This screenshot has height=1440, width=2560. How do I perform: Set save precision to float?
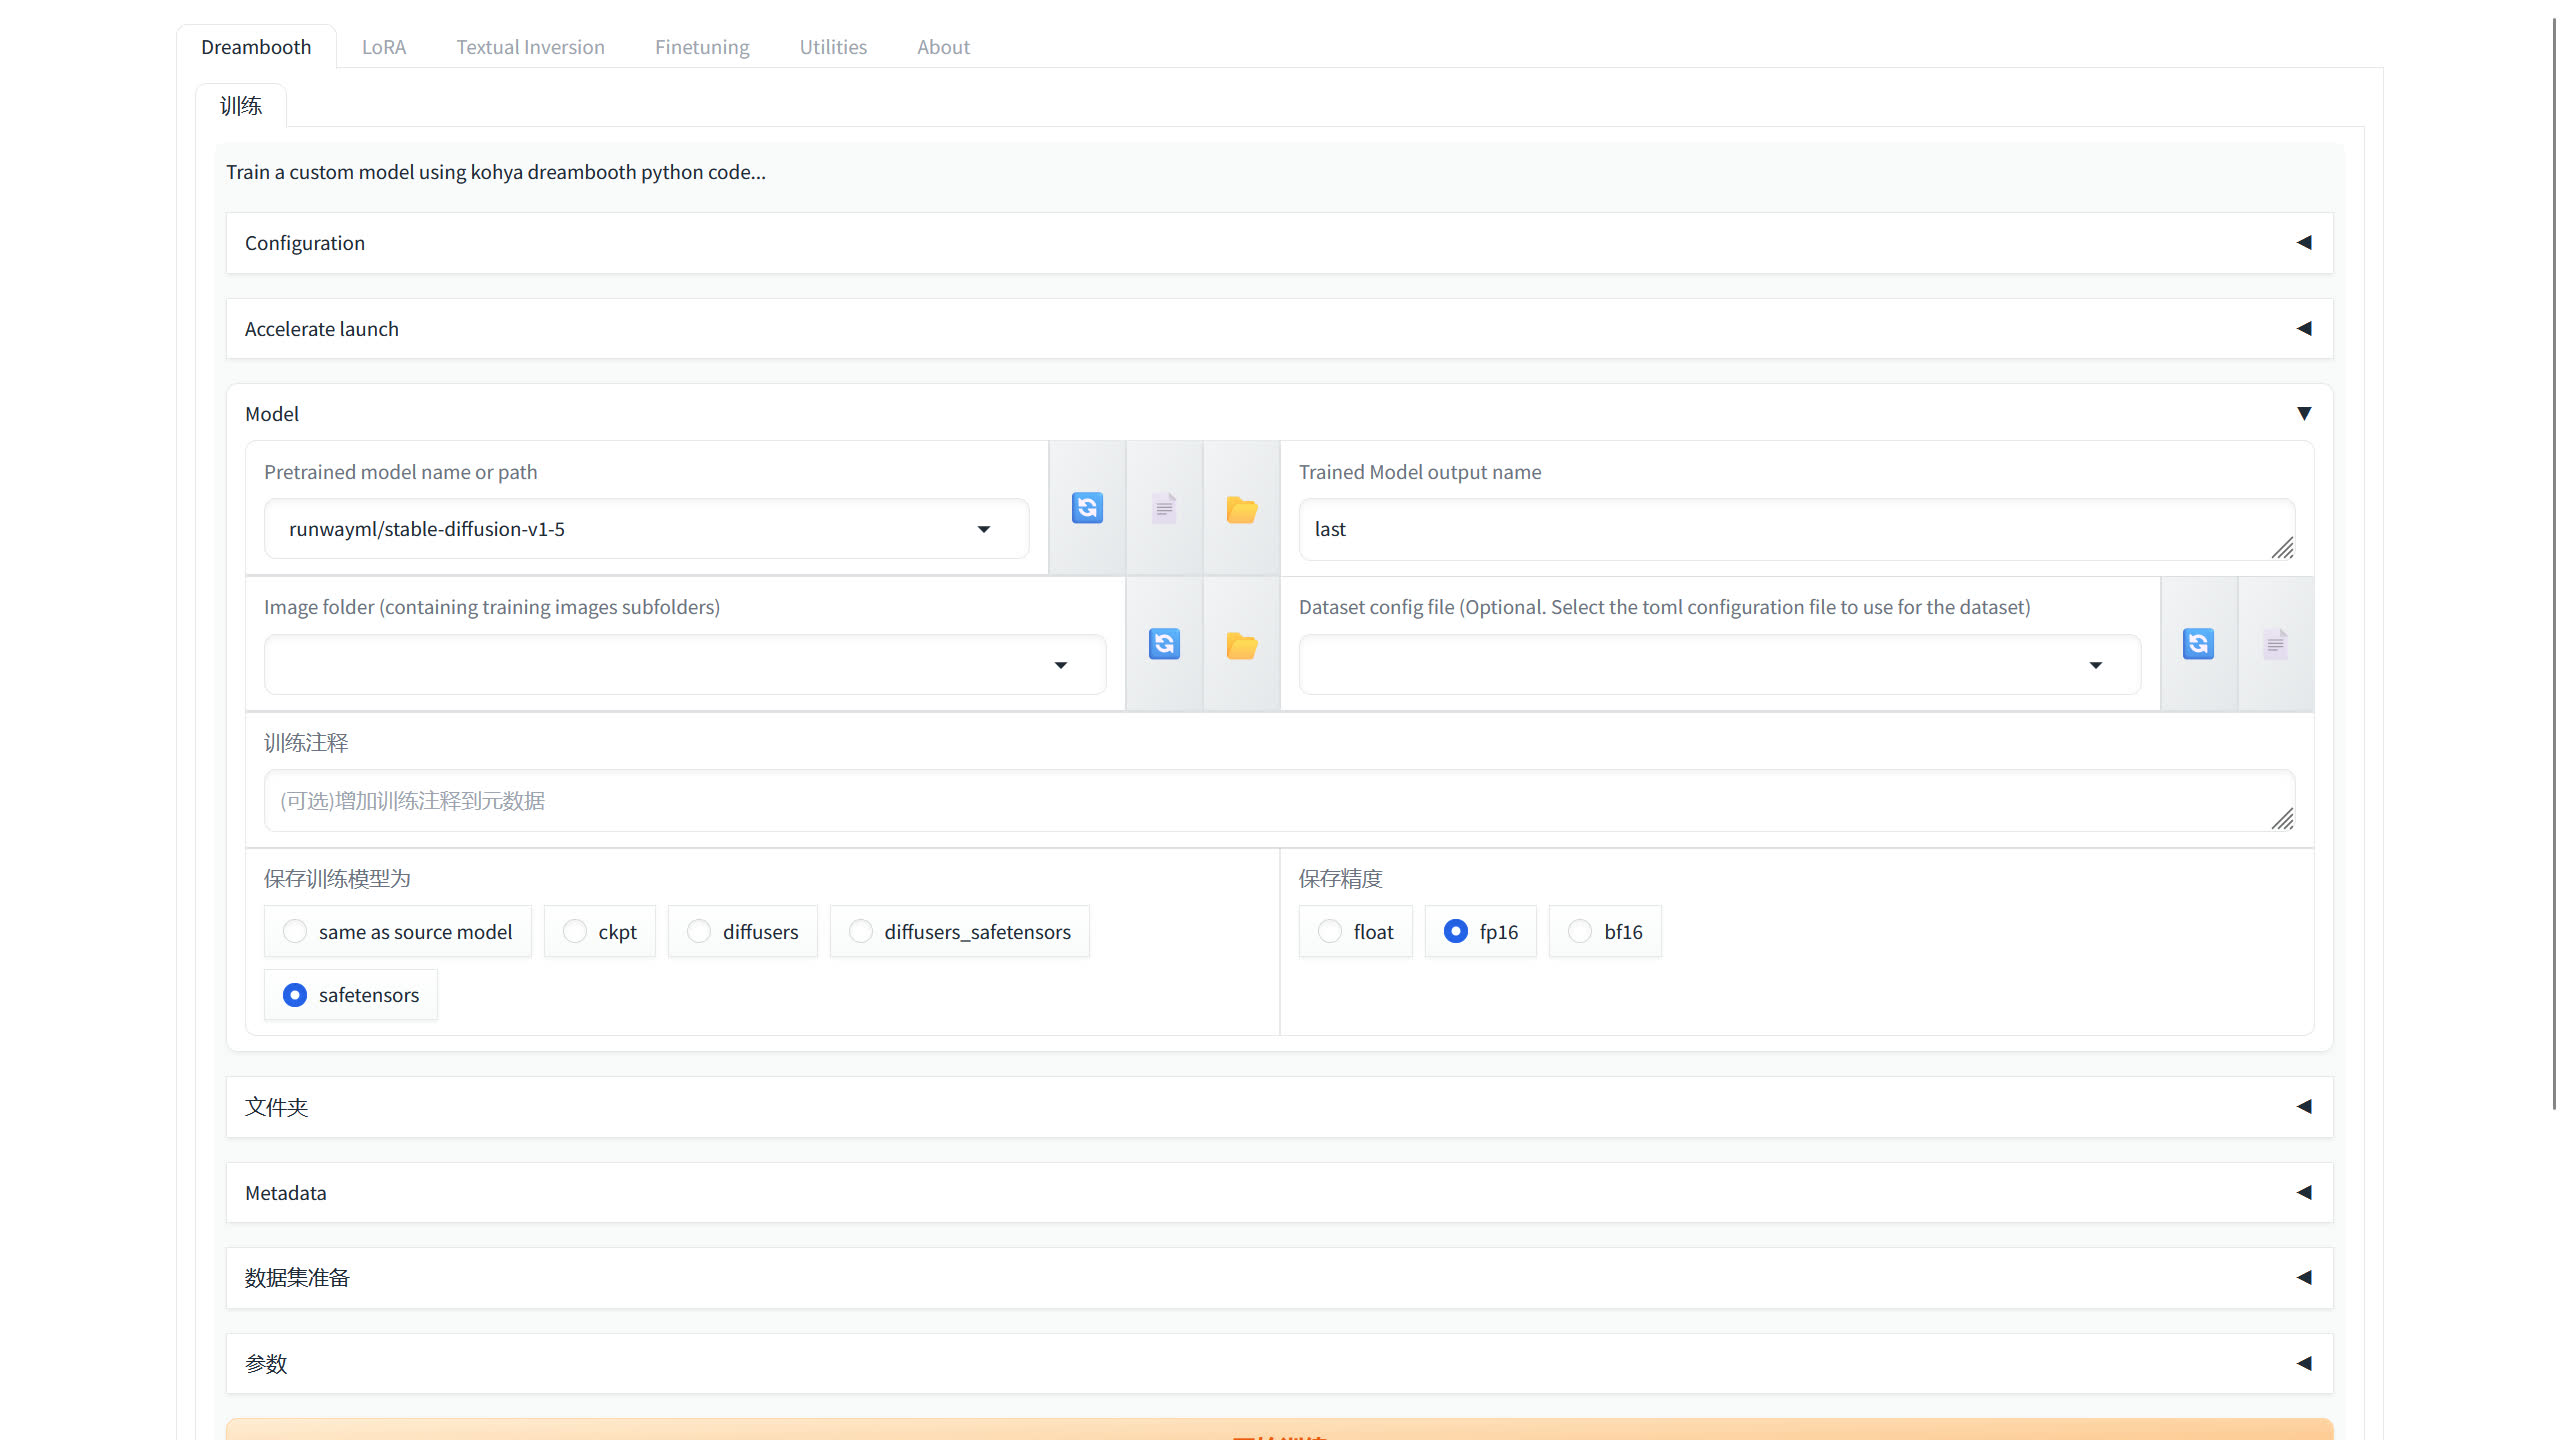(x=1355, y=932)
